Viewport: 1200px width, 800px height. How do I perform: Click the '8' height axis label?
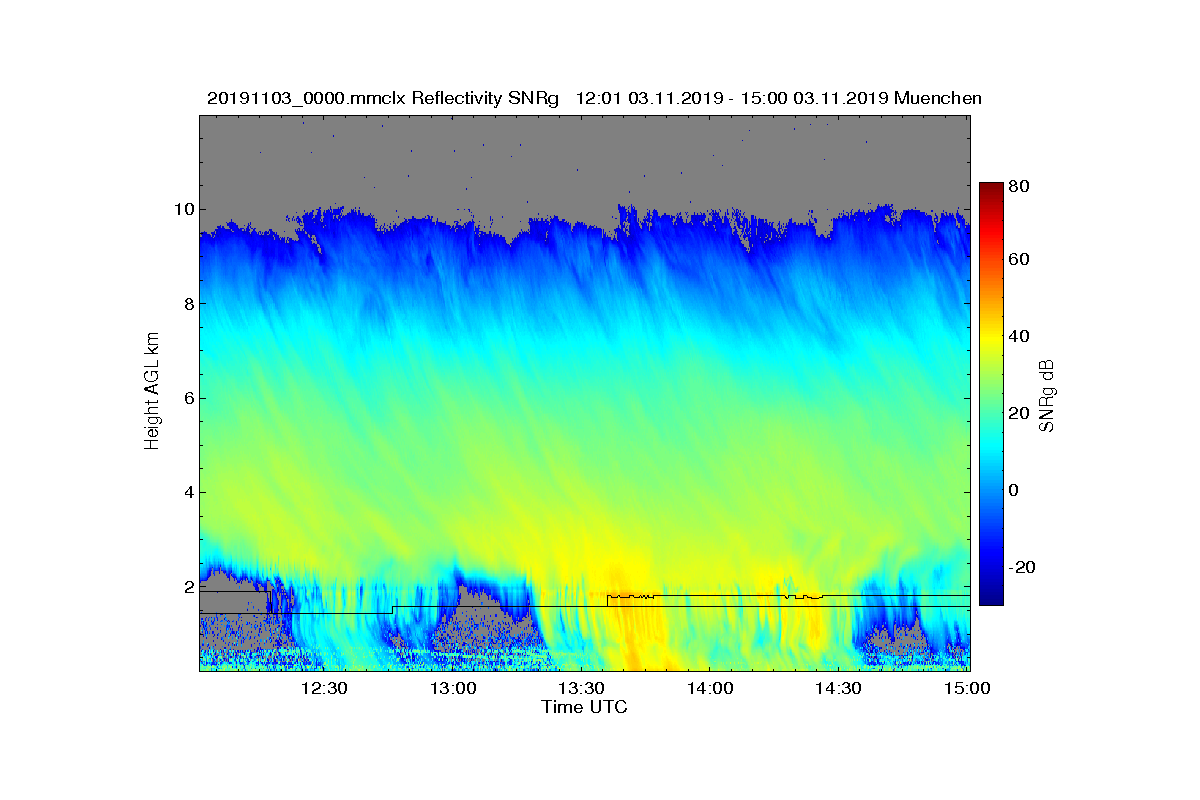(x=187, y=304)
